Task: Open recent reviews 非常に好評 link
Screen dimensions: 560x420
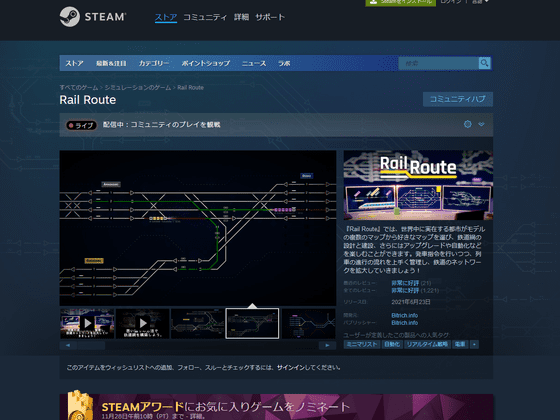Action: (405, 283)
